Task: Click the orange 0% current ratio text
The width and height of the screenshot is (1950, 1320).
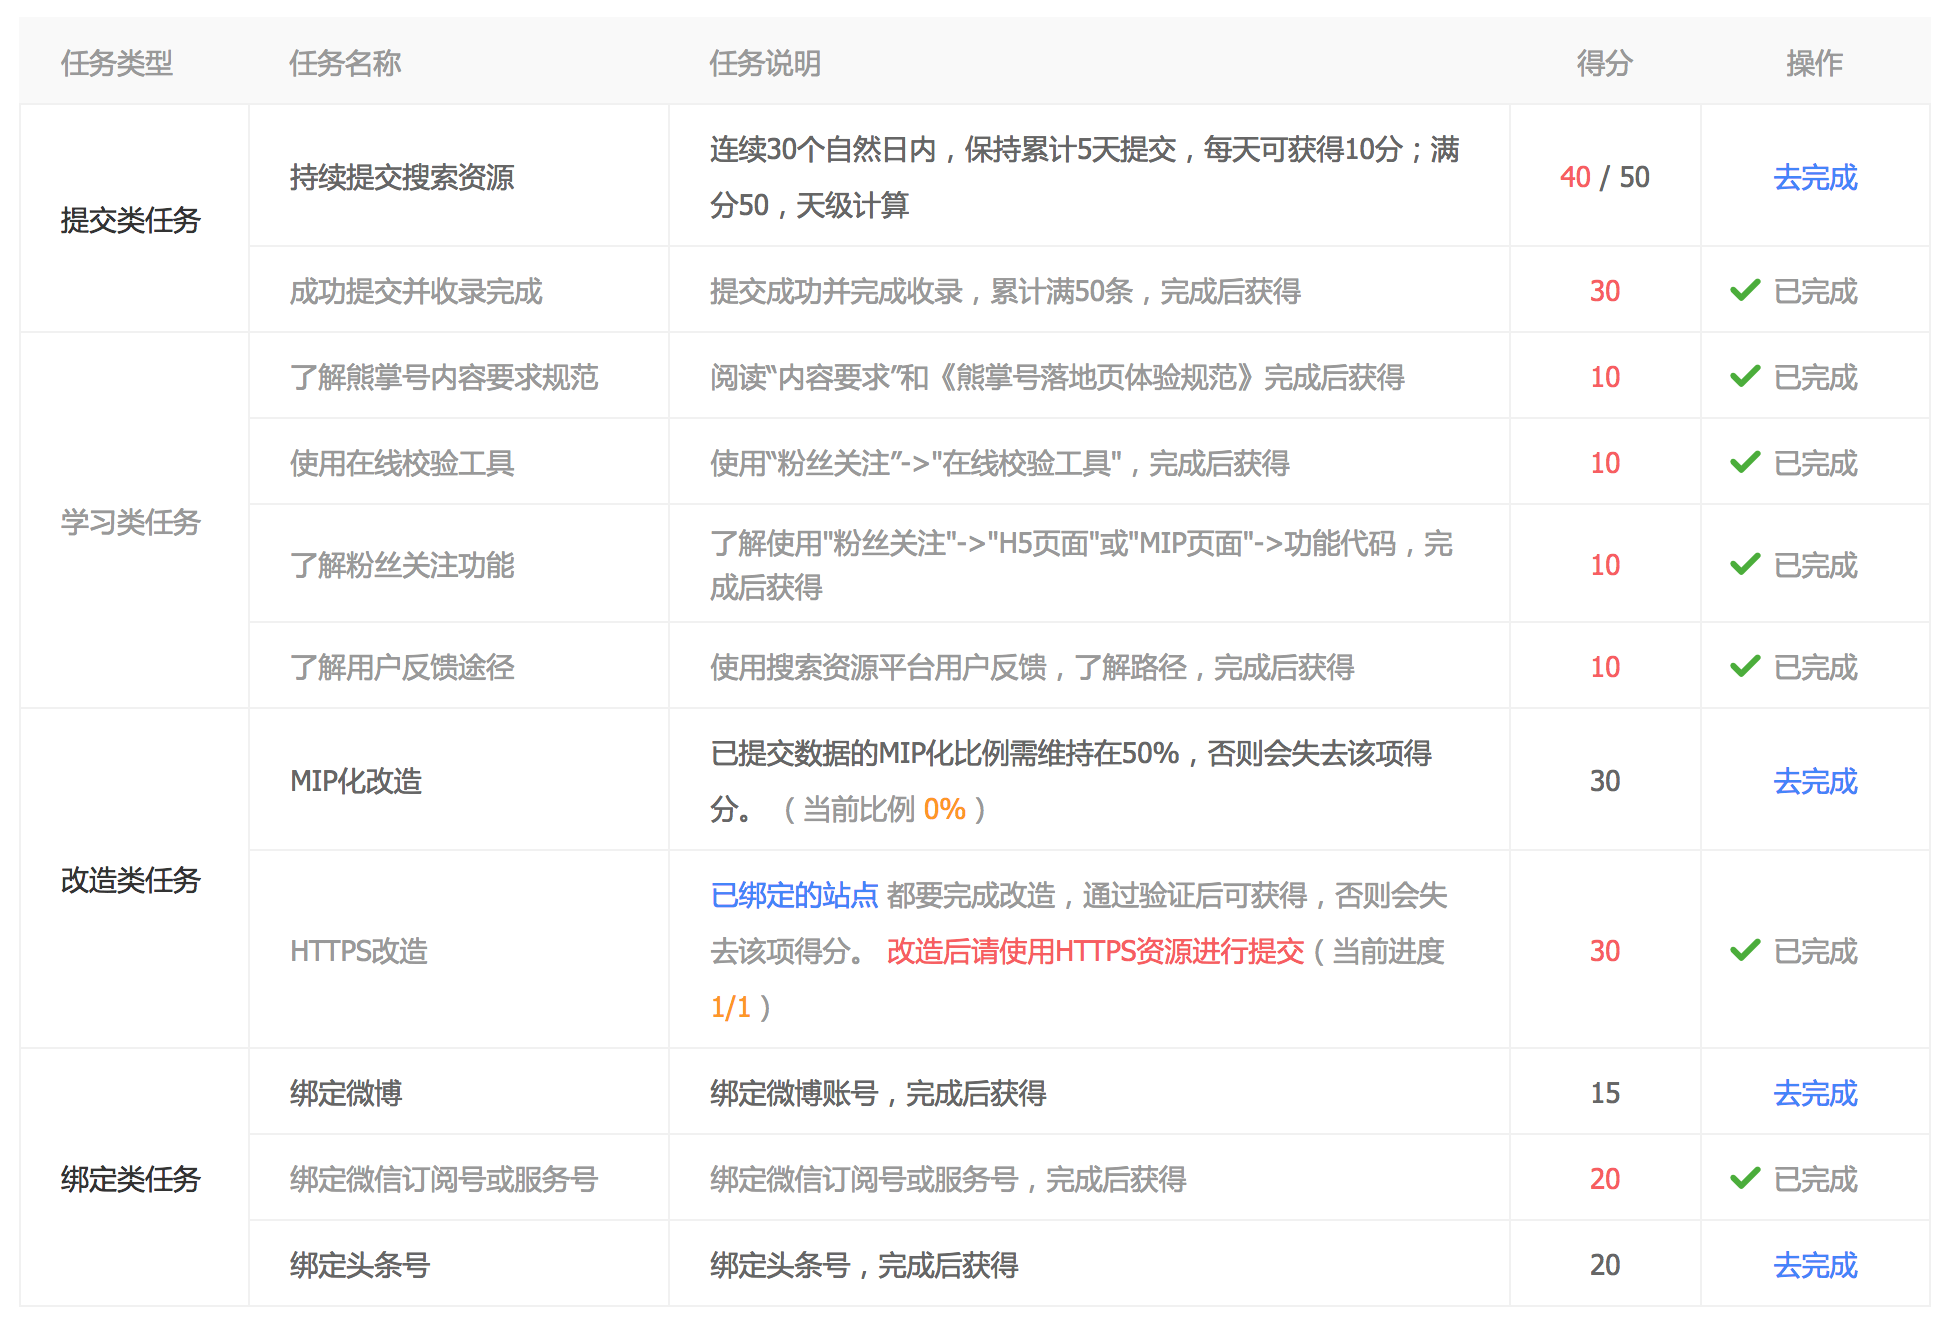Action: point(944,809)
